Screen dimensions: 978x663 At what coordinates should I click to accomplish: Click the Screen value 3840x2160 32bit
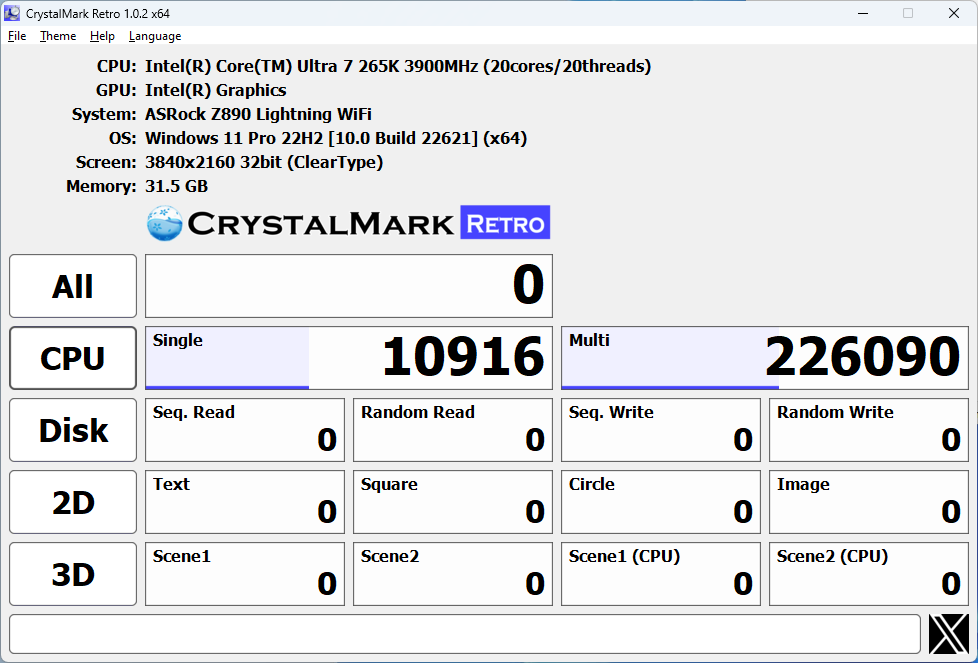coord(264,162)
